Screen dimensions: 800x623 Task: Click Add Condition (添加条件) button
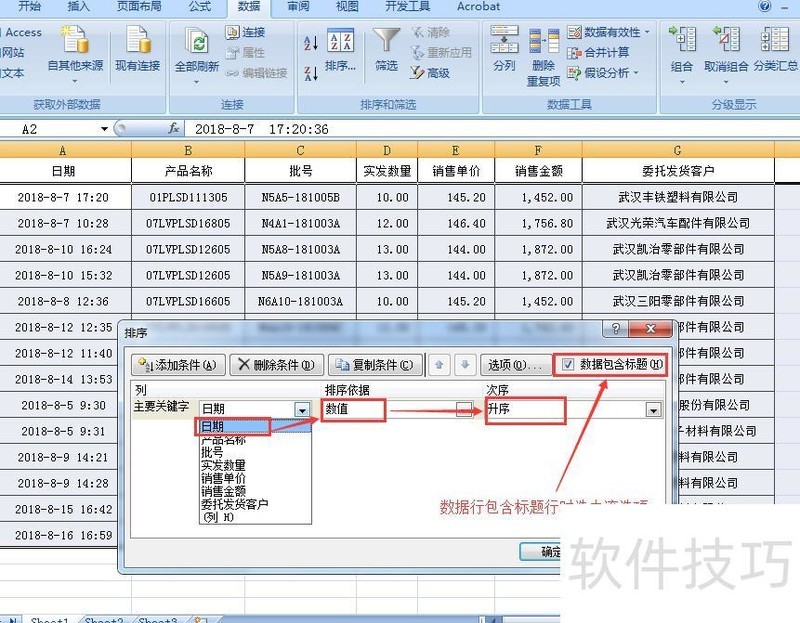coord(178,365)
